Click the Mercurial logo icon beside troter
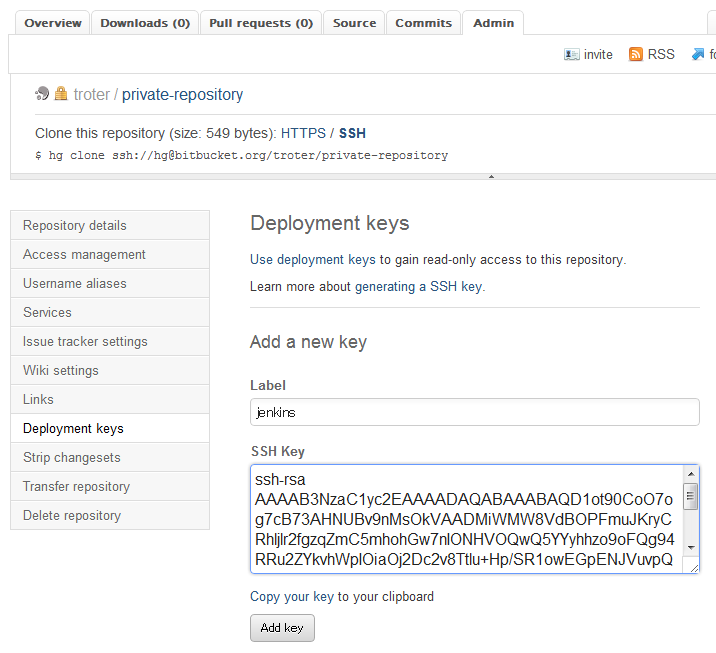Viewport: 716px width, 653px height. tap(42, 94)
